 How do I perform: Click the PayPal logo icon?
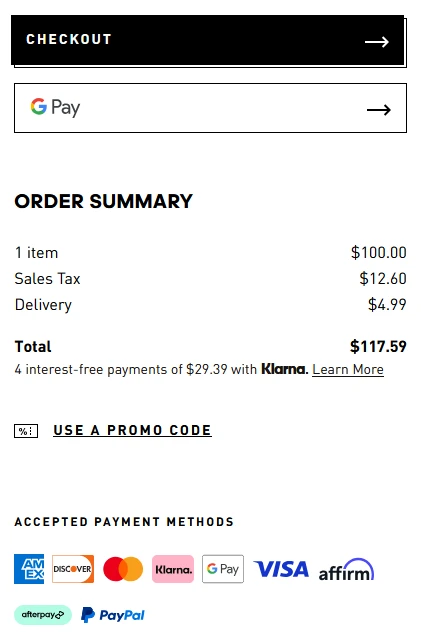(113, 615)
